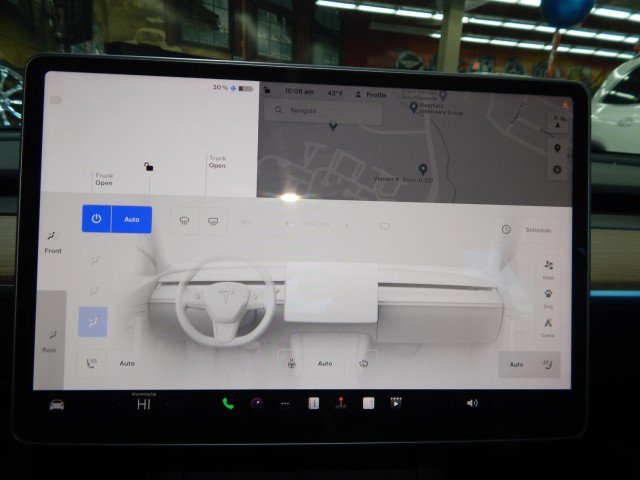Toggle the wiper heater icon
Image resolution: width=640 pixels, height=480 pixels.
point(363,363)
